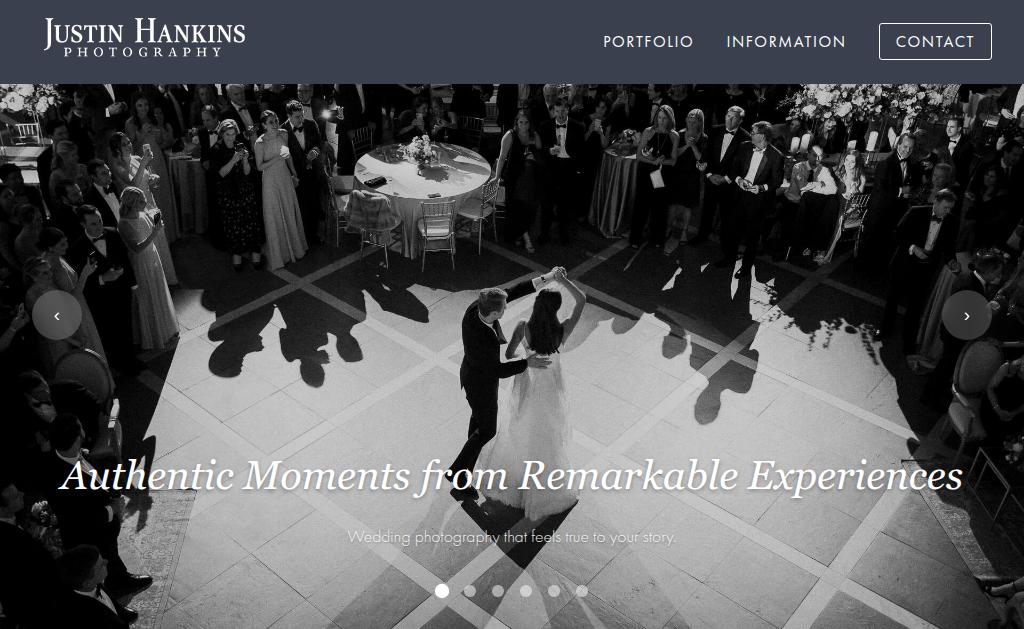Click the outlined Contact button

935,42
